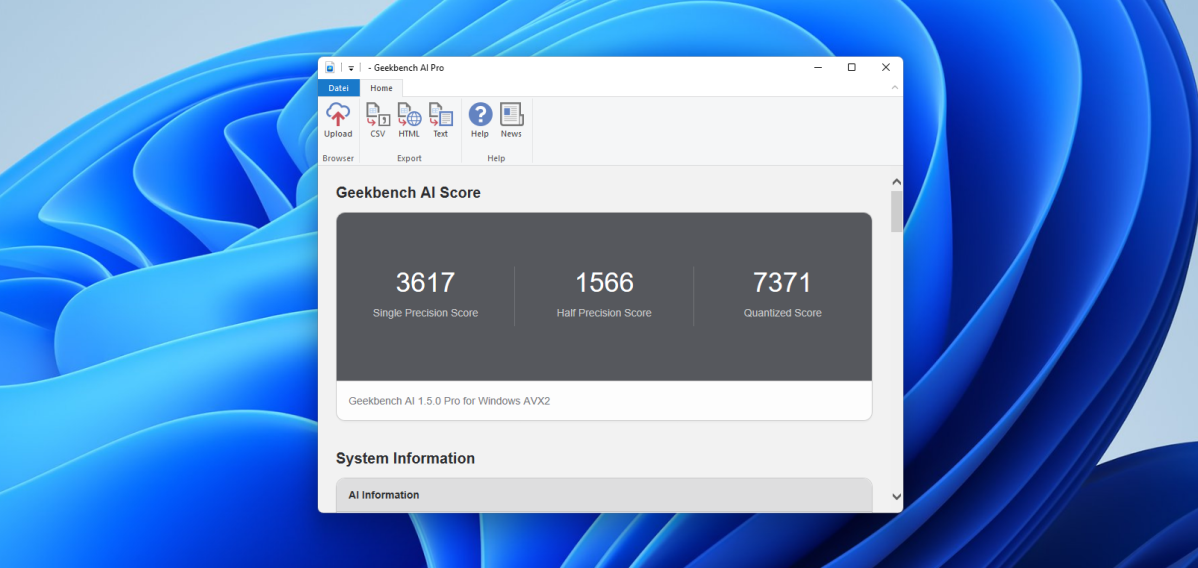Select the Home ribbon tab
Screen dimensions: 1198x568
pos(381,88)
